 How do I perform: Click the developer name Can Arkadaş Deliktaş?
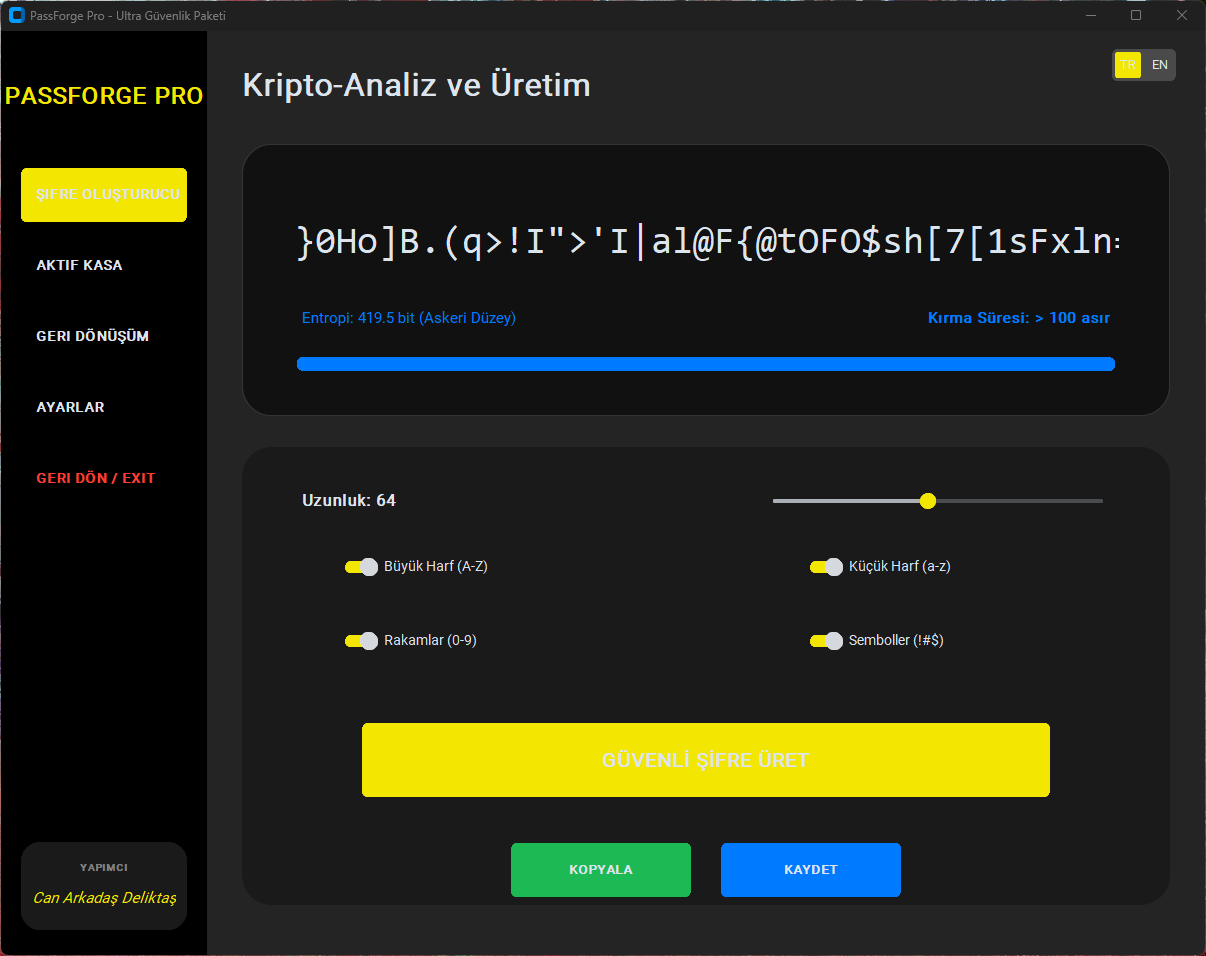point(104,898)
